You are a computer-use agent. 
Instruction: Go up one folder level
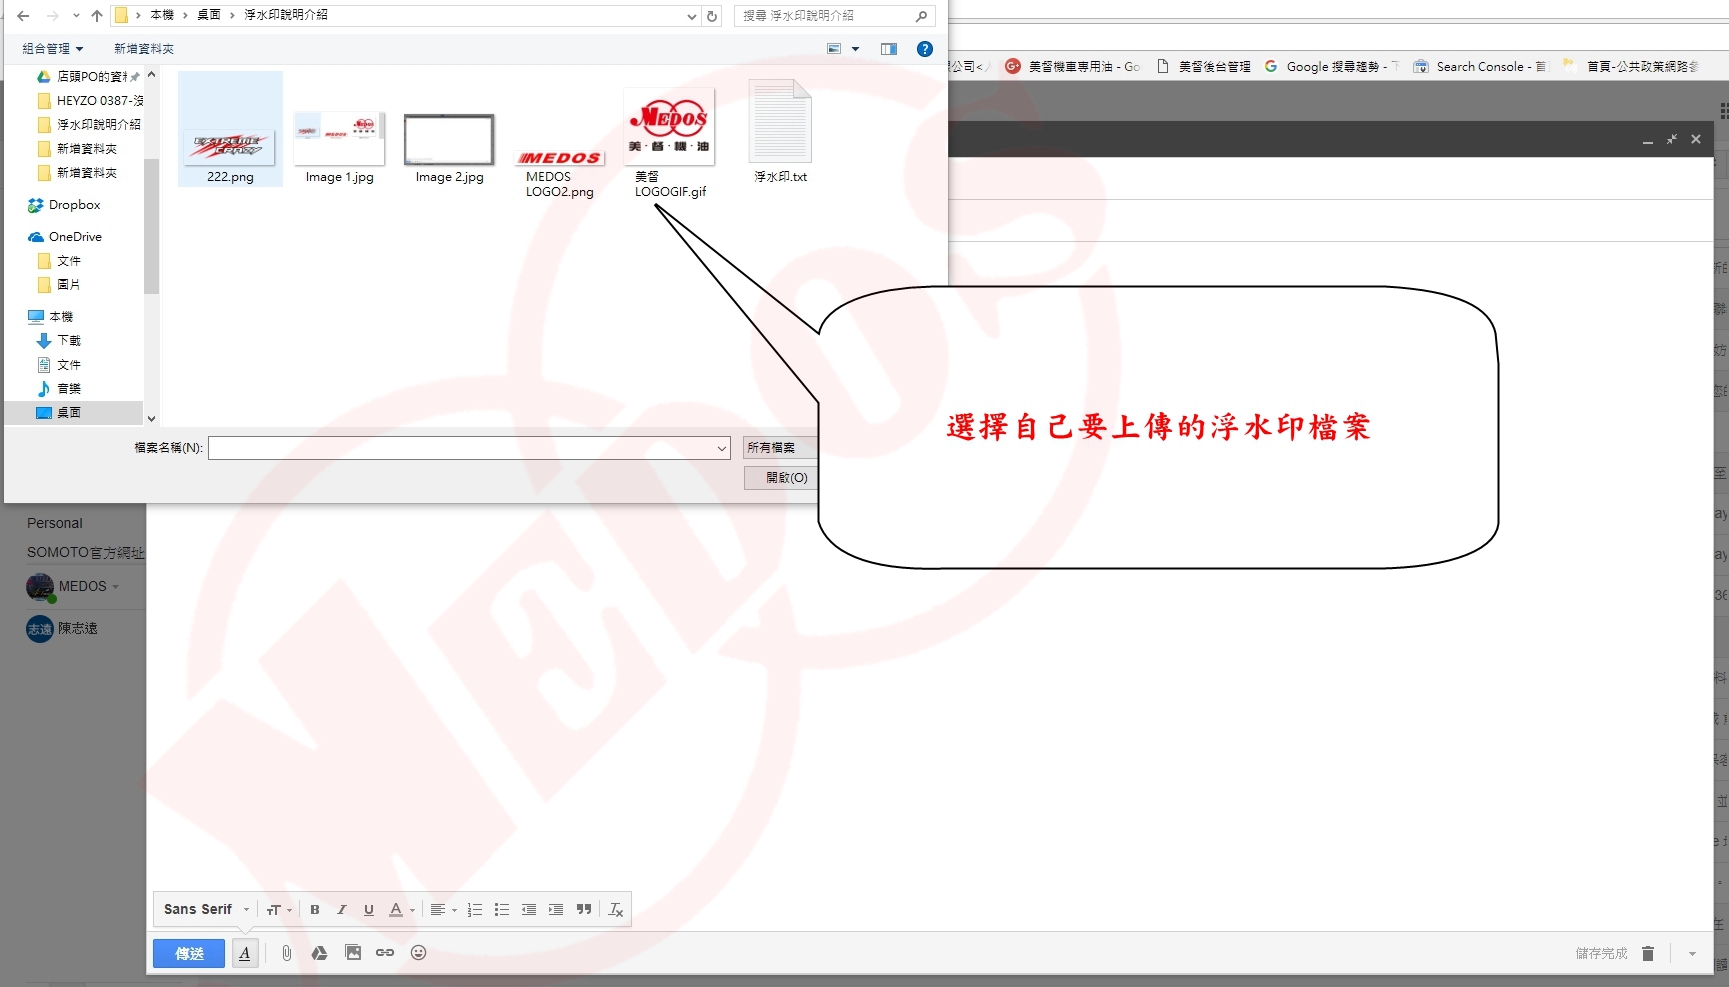click(96, 16)
